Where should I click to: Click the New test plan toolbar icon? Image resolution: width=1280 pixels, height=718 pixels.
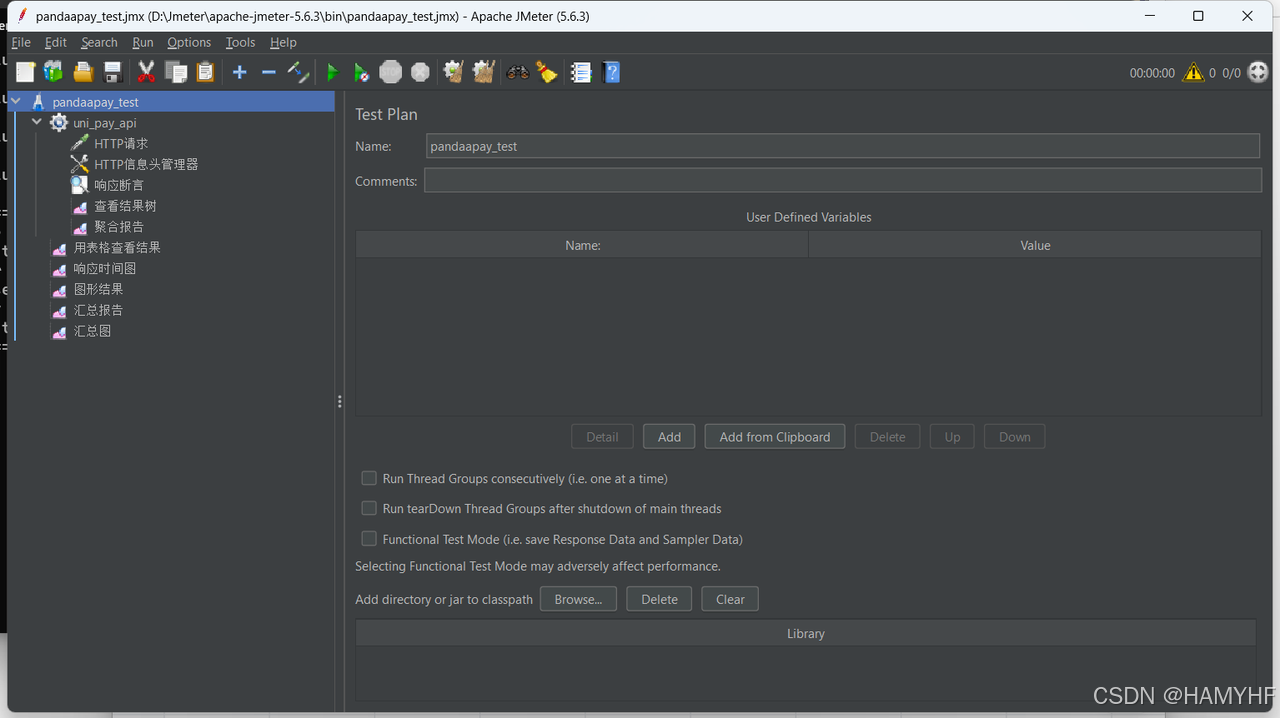[25, 72]
